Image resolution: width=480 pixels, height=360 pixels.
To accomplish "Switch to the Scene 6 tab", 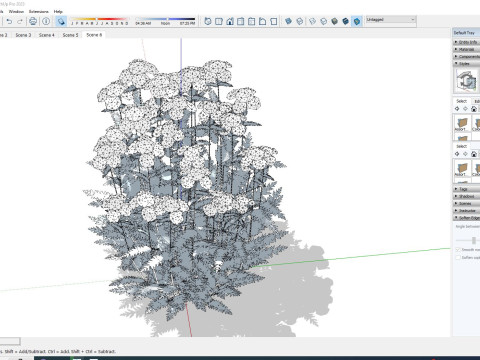I will (x=94, y=35).
